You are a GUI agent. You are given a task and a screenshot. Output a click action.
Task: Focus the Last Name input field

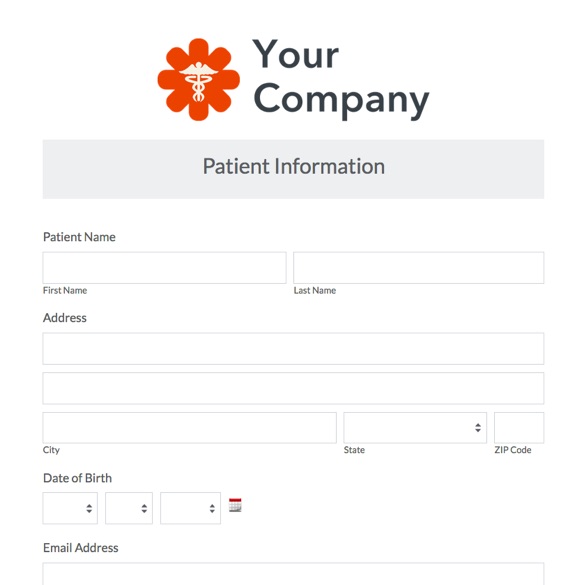(419, 268)
